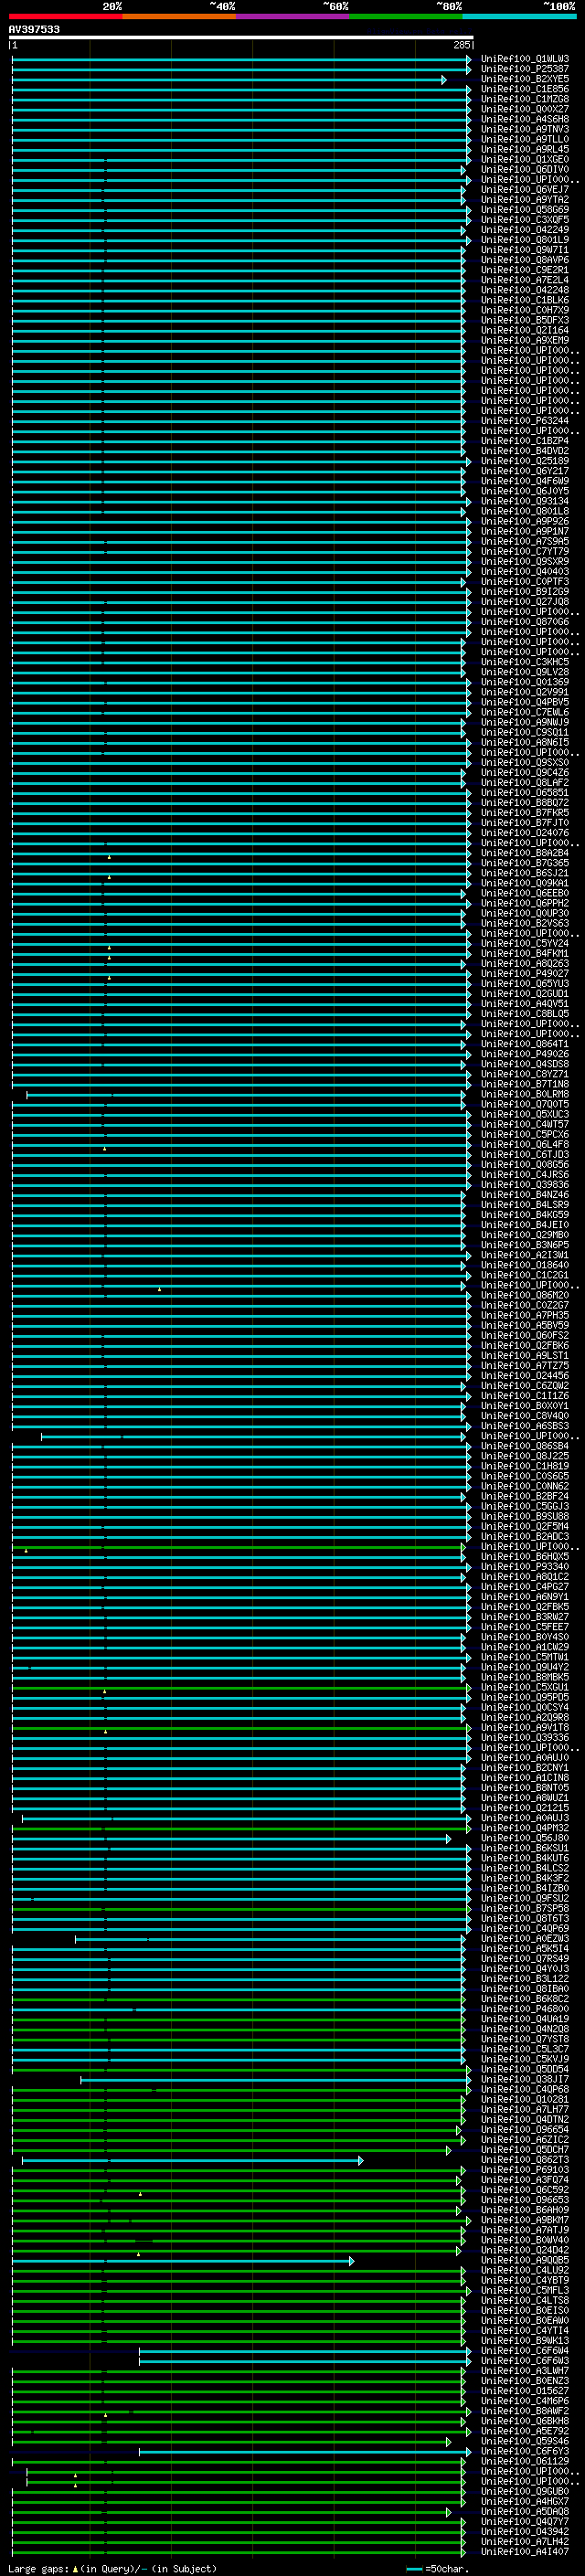Image resolution: width=585 pixels, height=2576 pixels.
Task: Select hit label UniRef100_C8BLQ5
Action: coord(524,1013)
